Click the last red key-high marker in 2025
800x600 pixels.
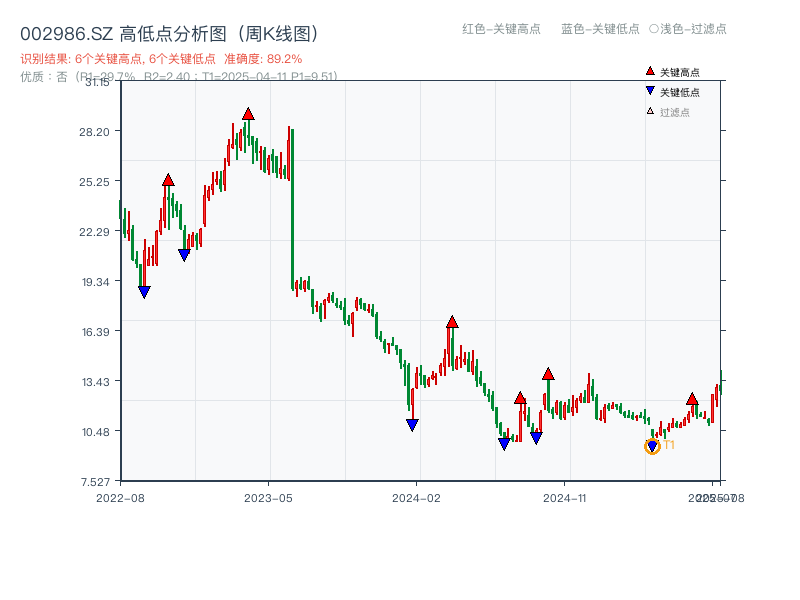point(692,399)
